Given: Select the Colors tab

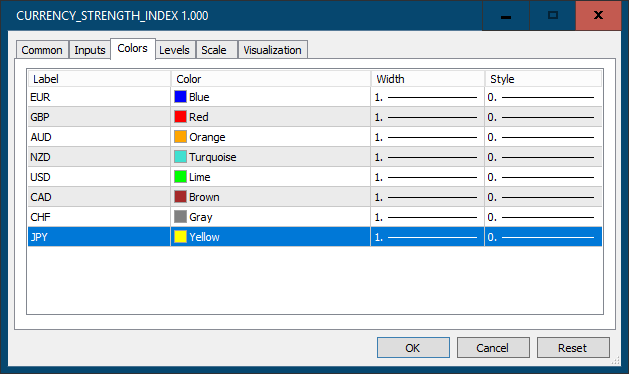Looking at the screenshot, I should (133, 49).
